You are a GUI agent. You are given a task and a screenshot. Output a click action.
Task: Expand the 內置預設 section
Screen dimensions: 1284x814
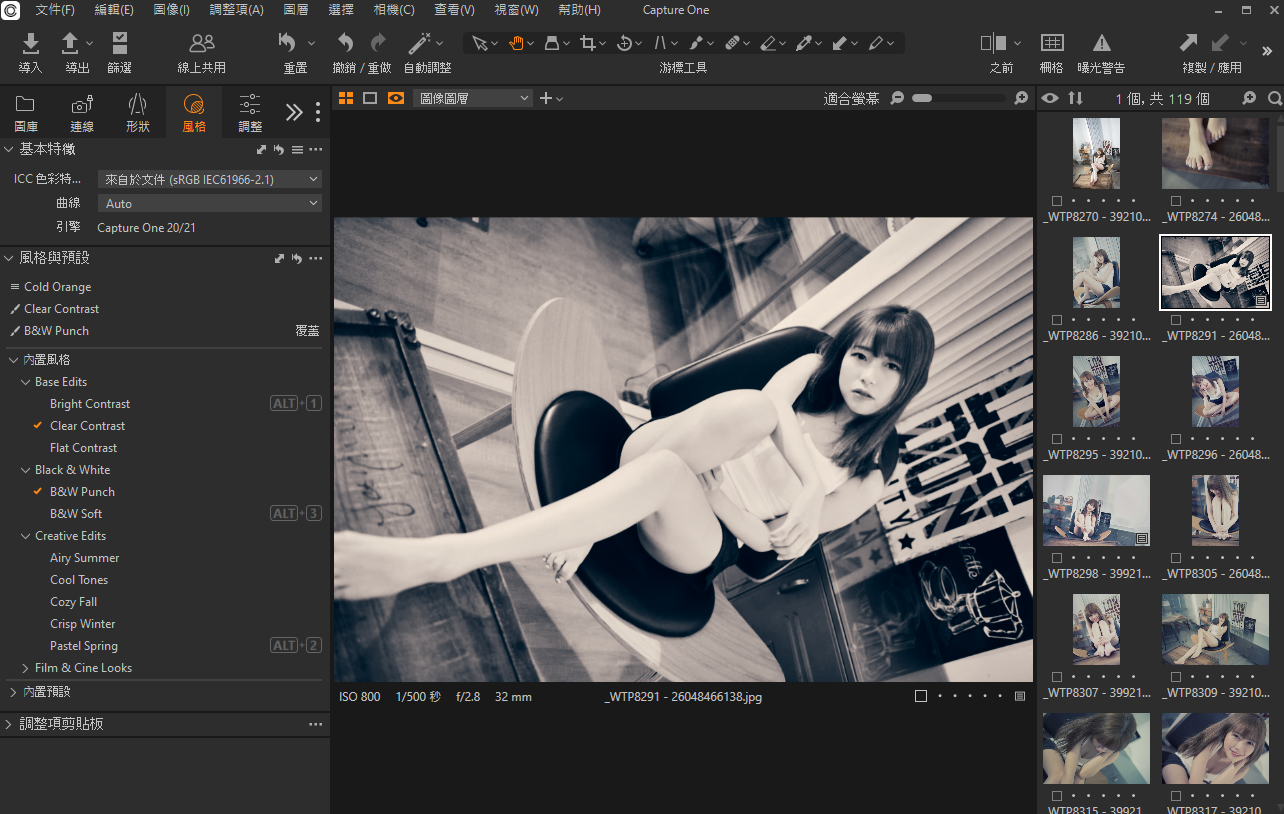[x=13, y=692]
